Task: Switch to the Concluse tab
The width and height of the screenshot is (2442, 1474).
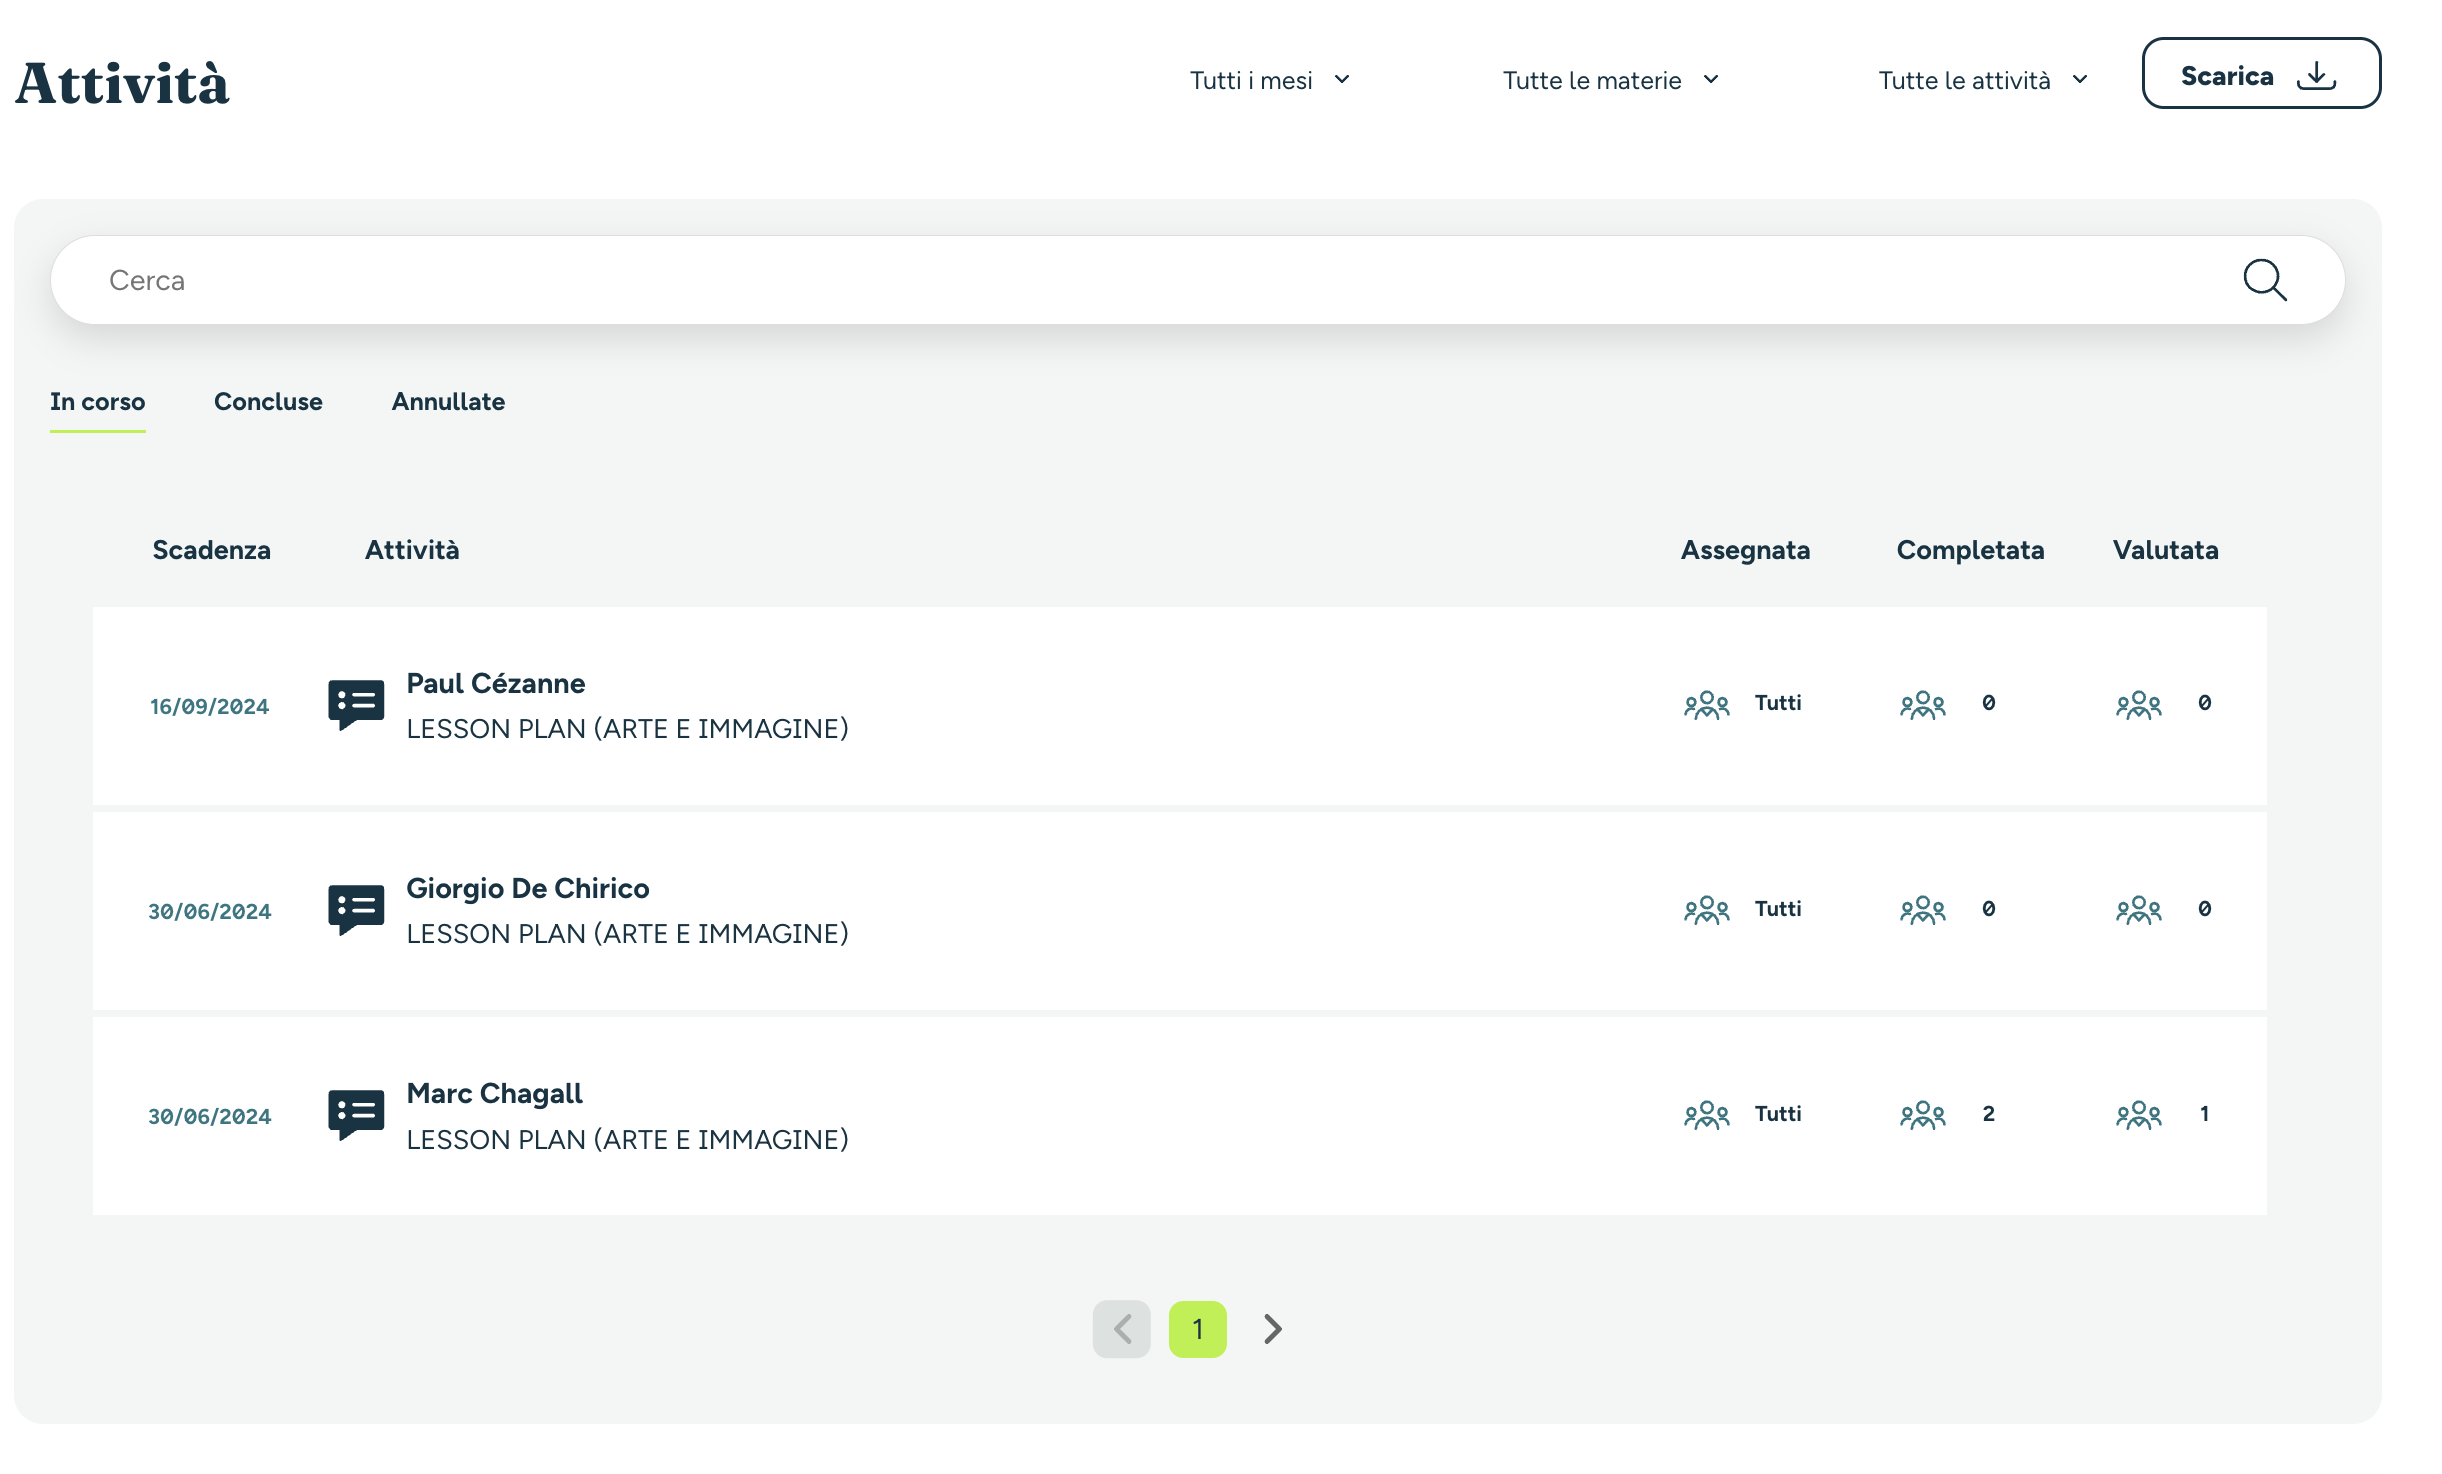Action: pyautogui.click(x=268, y=402)
